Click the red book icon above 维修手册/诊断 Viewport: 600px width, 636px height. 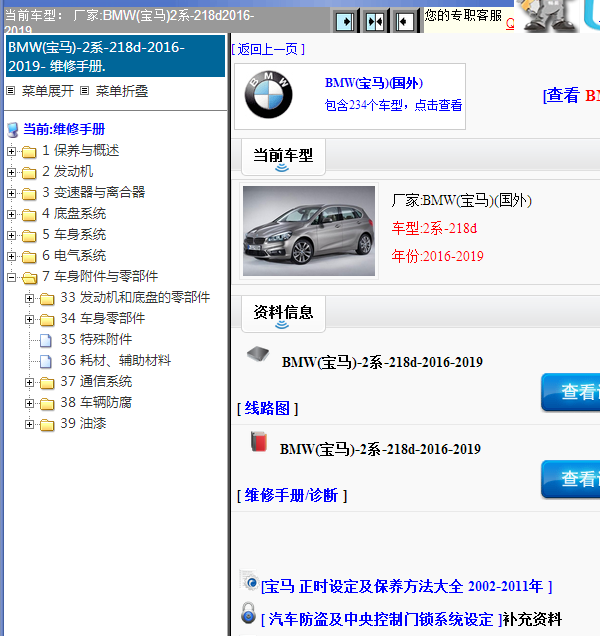pos(259,442)
